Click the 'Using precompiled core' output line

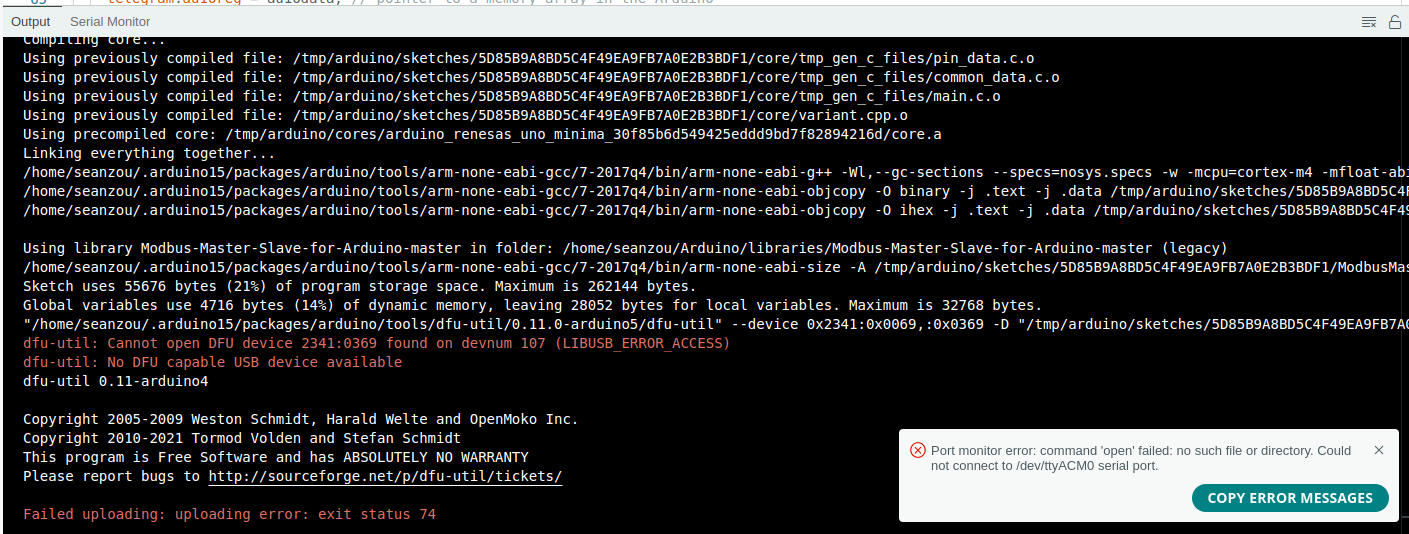tap(482, 134)
